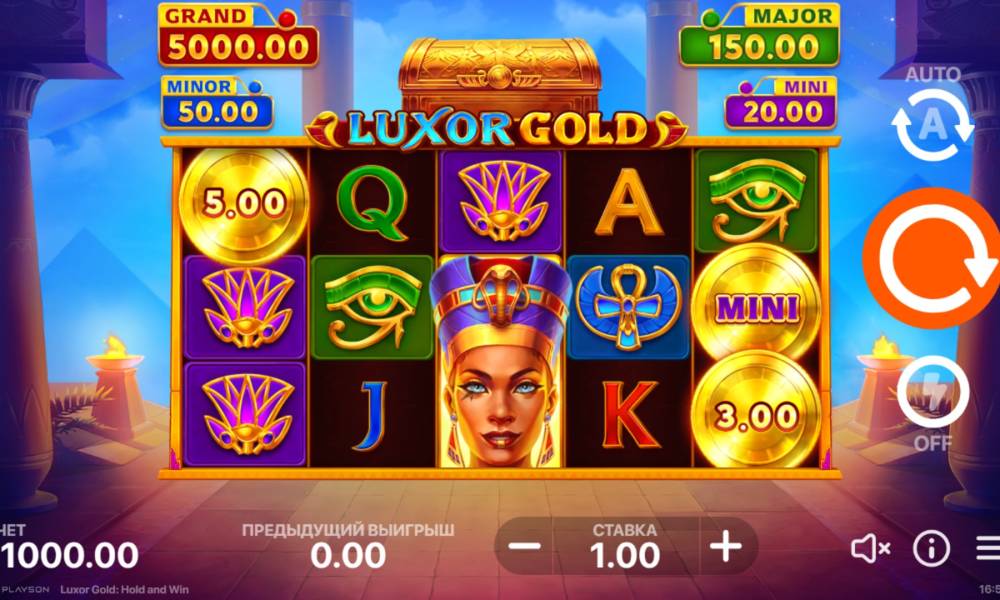
Task: Click the Cleopatra queen symbol
Action: 500,360
